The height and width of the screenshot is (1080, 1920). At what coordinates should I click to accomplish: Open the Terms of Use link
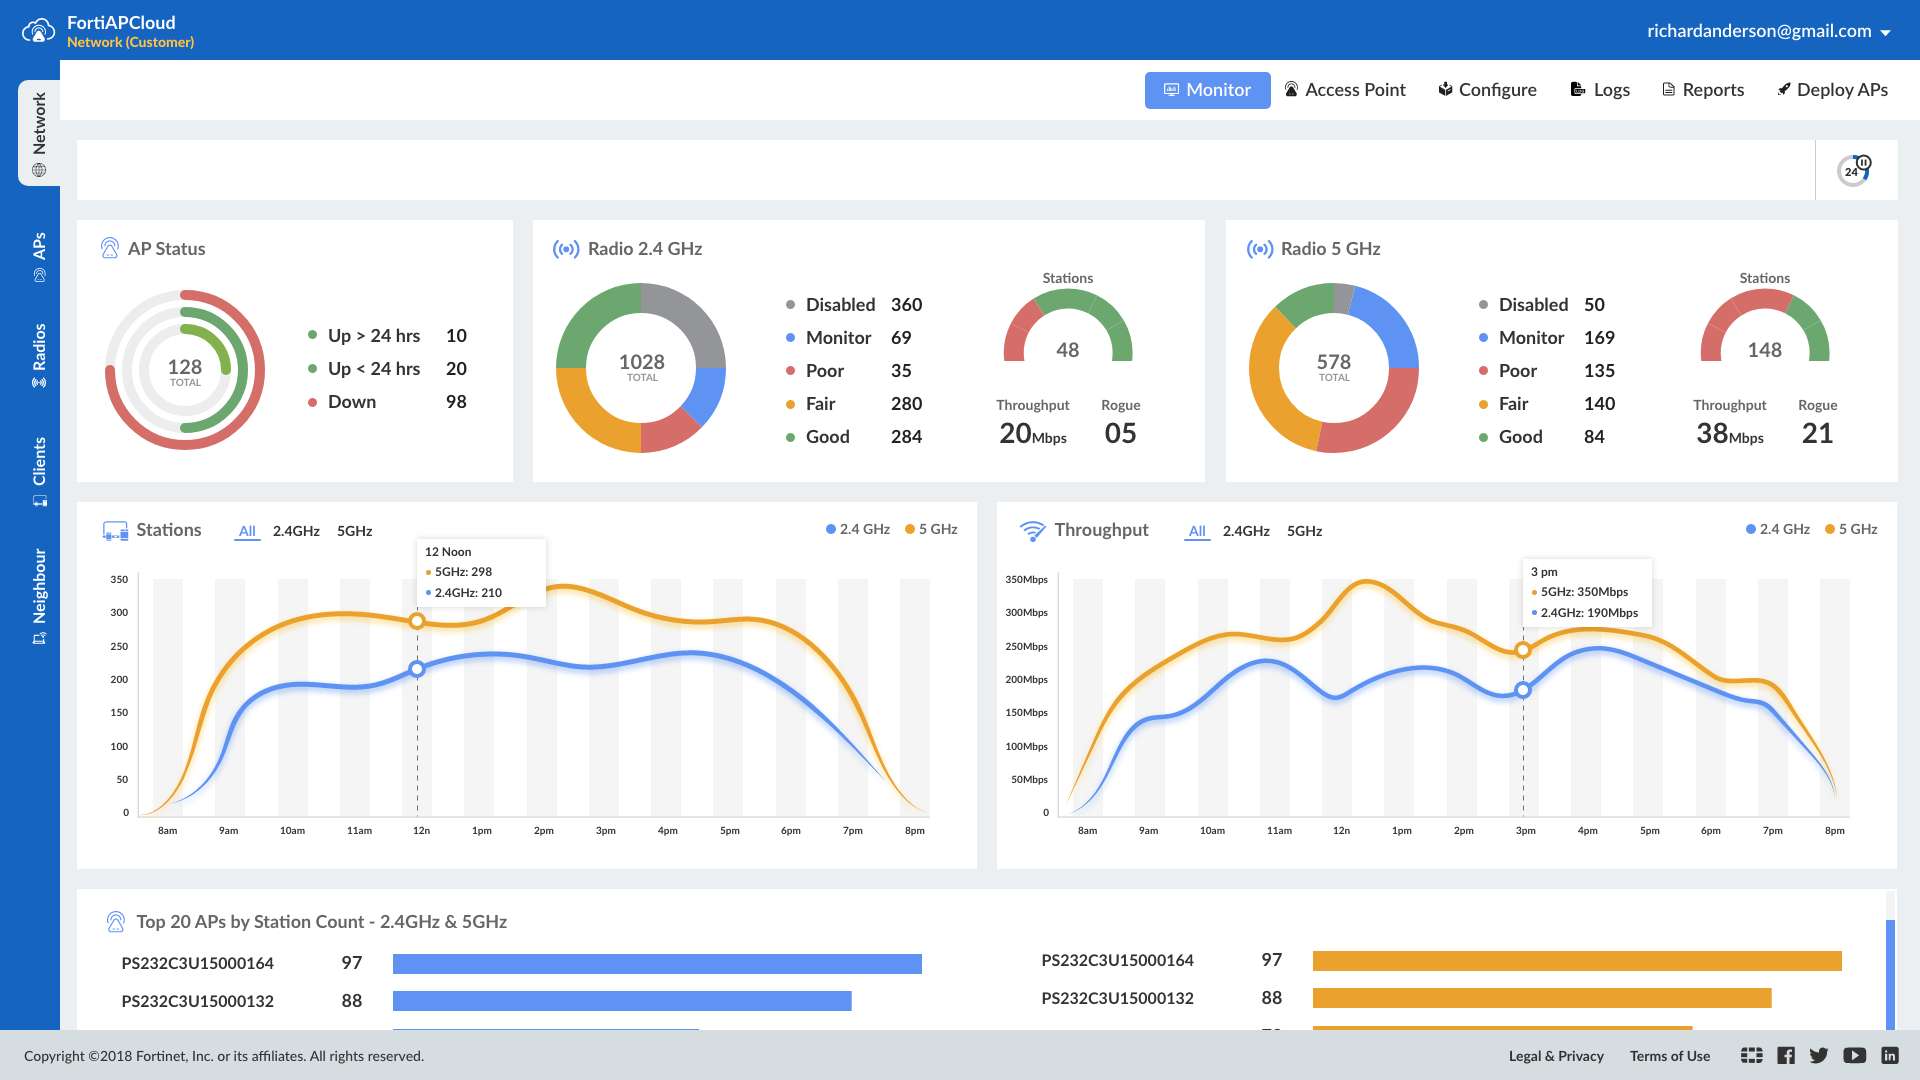pyautogui.click(x=1669, y=1056)
